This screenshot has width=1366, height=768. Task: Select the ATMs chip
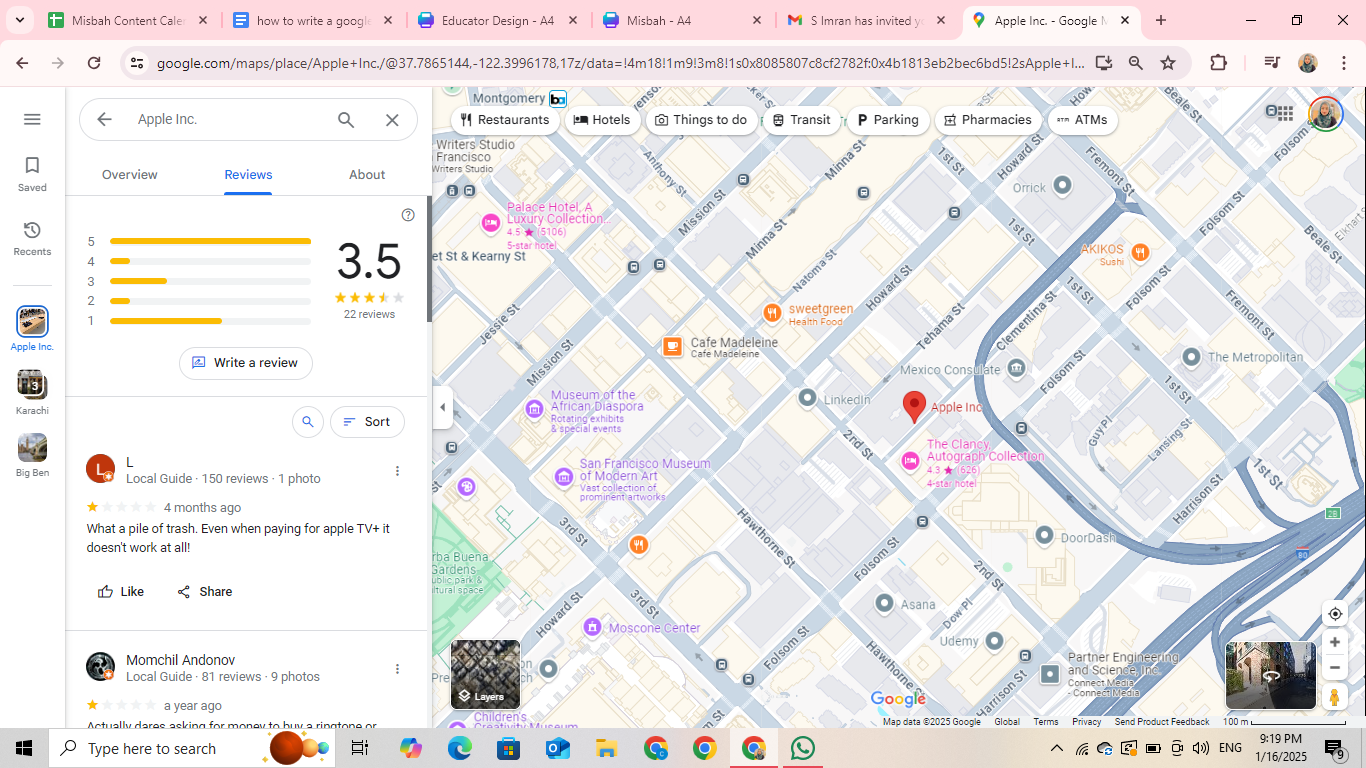[x=1082, y=120]
